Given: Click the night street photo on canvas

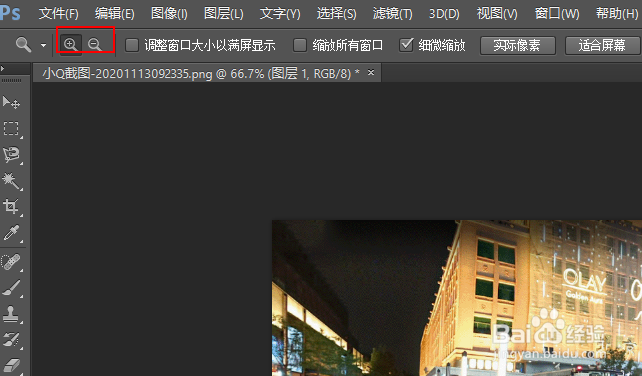Looking at the screenshot, I should coord(457,298).
